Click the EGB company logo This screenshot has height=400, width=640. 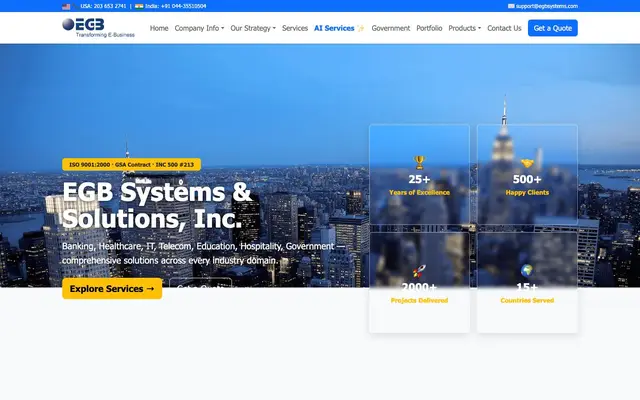[x=98, y=28]
